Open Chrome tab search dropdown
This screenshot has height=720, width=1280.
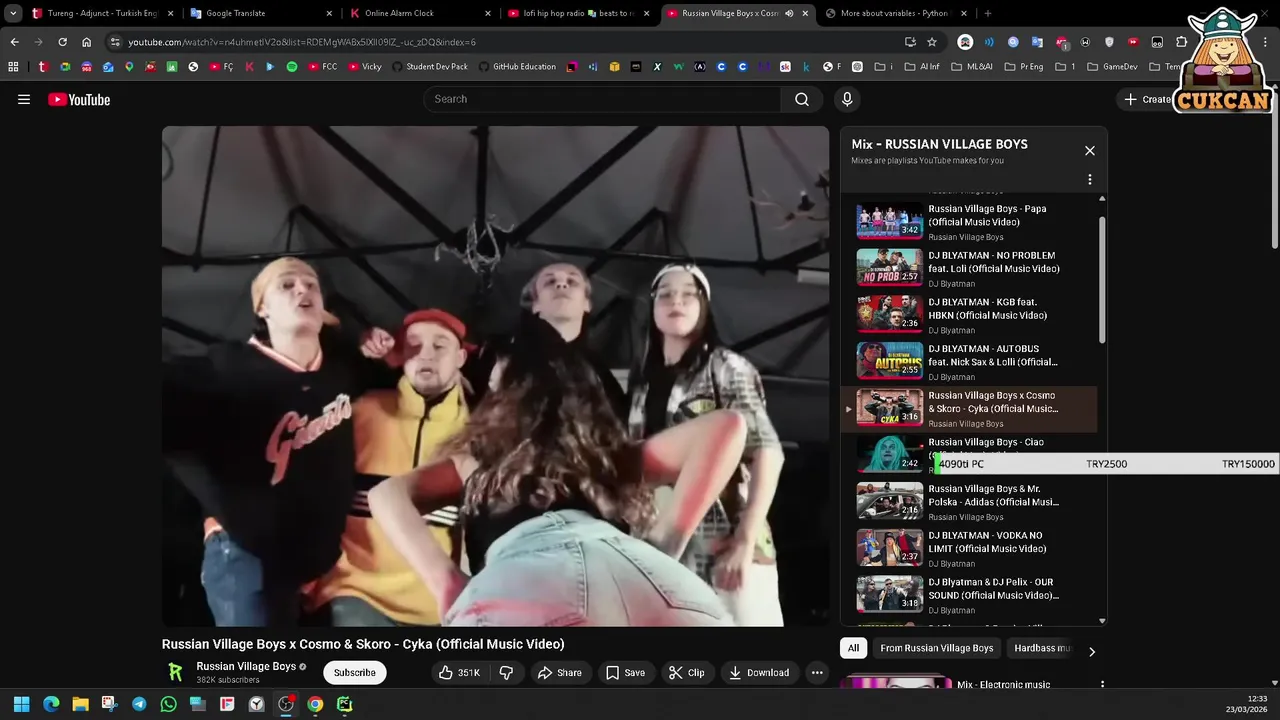[13, 13]
